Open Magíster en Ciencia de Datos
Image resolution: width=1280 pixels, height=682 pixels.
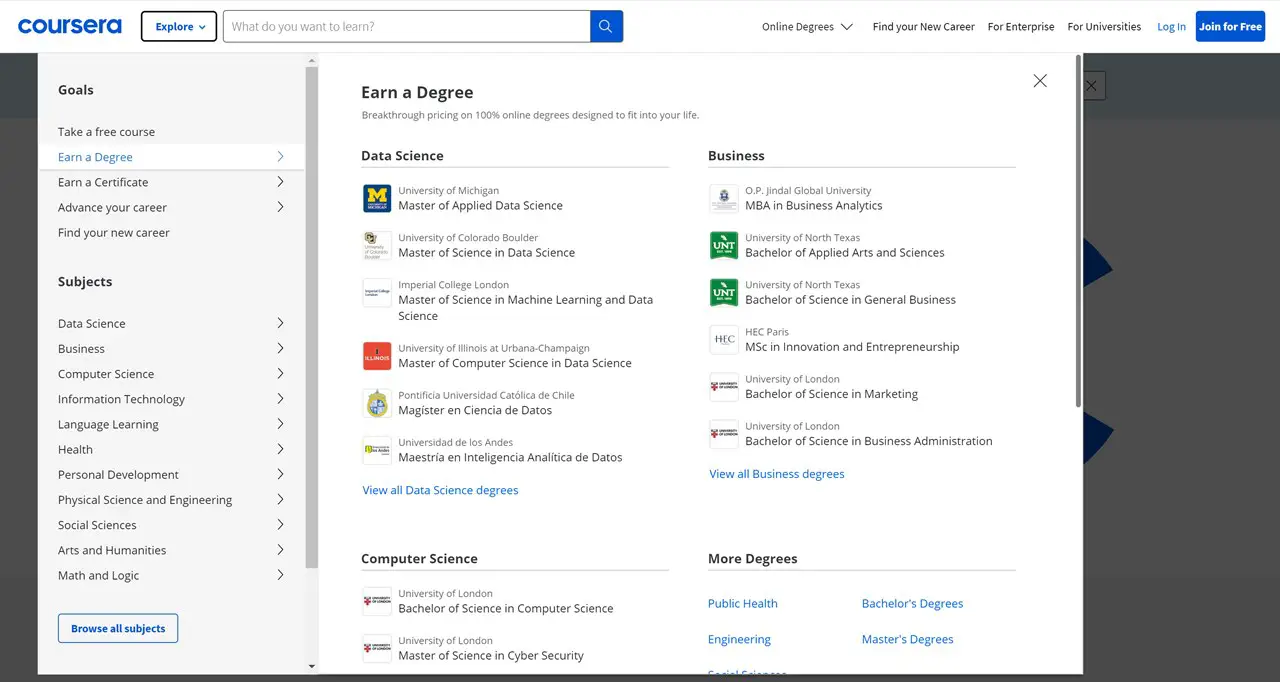pyautogui.click(x=475, y=410)
